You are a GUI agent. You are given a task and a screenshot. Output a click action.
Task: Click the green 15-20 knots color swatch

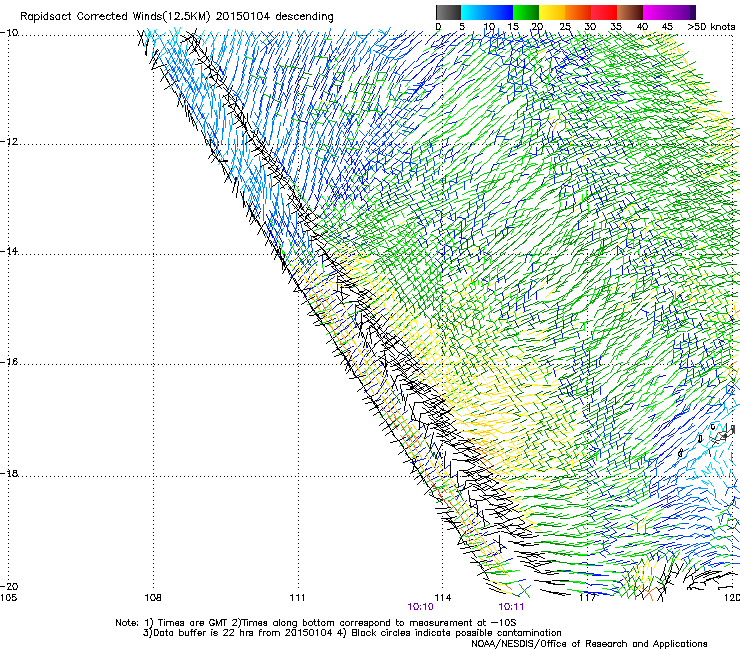point(526,12)
